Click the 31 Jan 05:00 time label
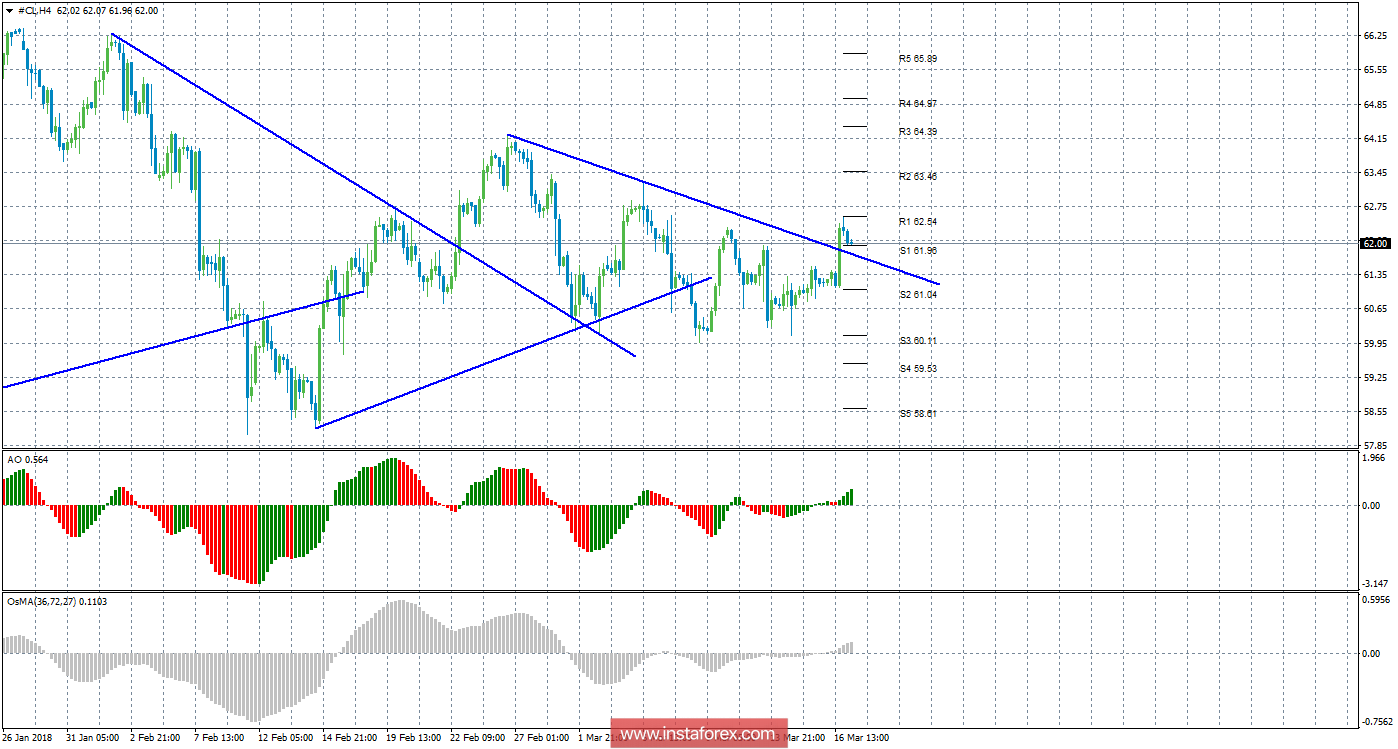 click(x=92, y=739)
